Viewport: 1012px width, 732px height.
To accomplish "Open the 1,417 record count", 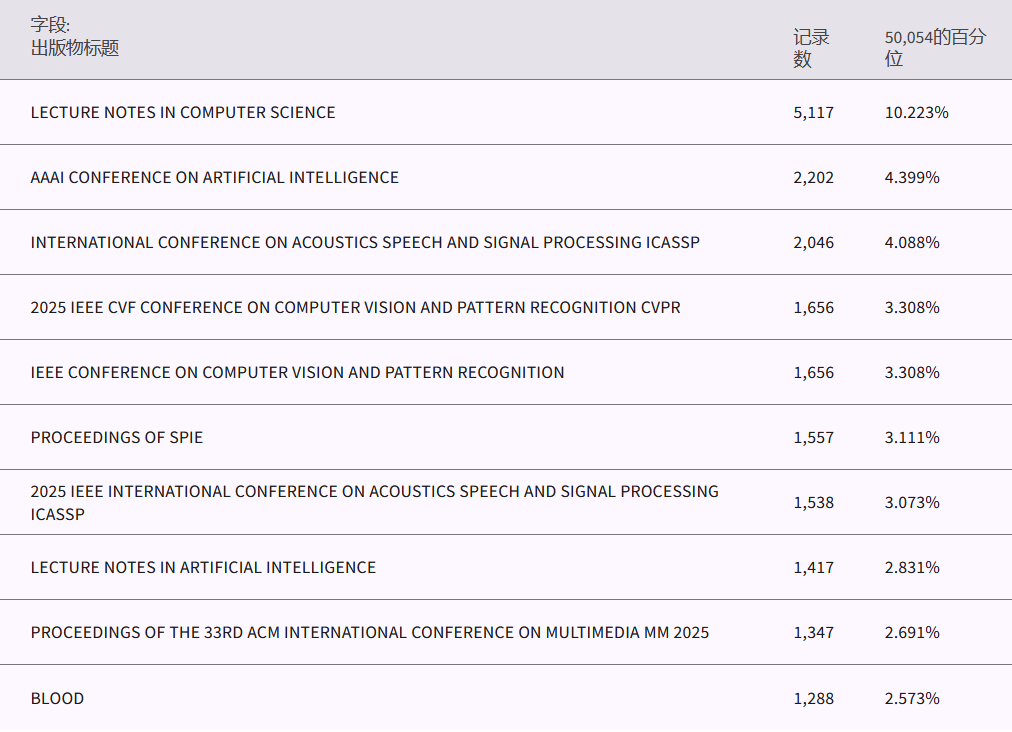I will (x=813, y=568).
